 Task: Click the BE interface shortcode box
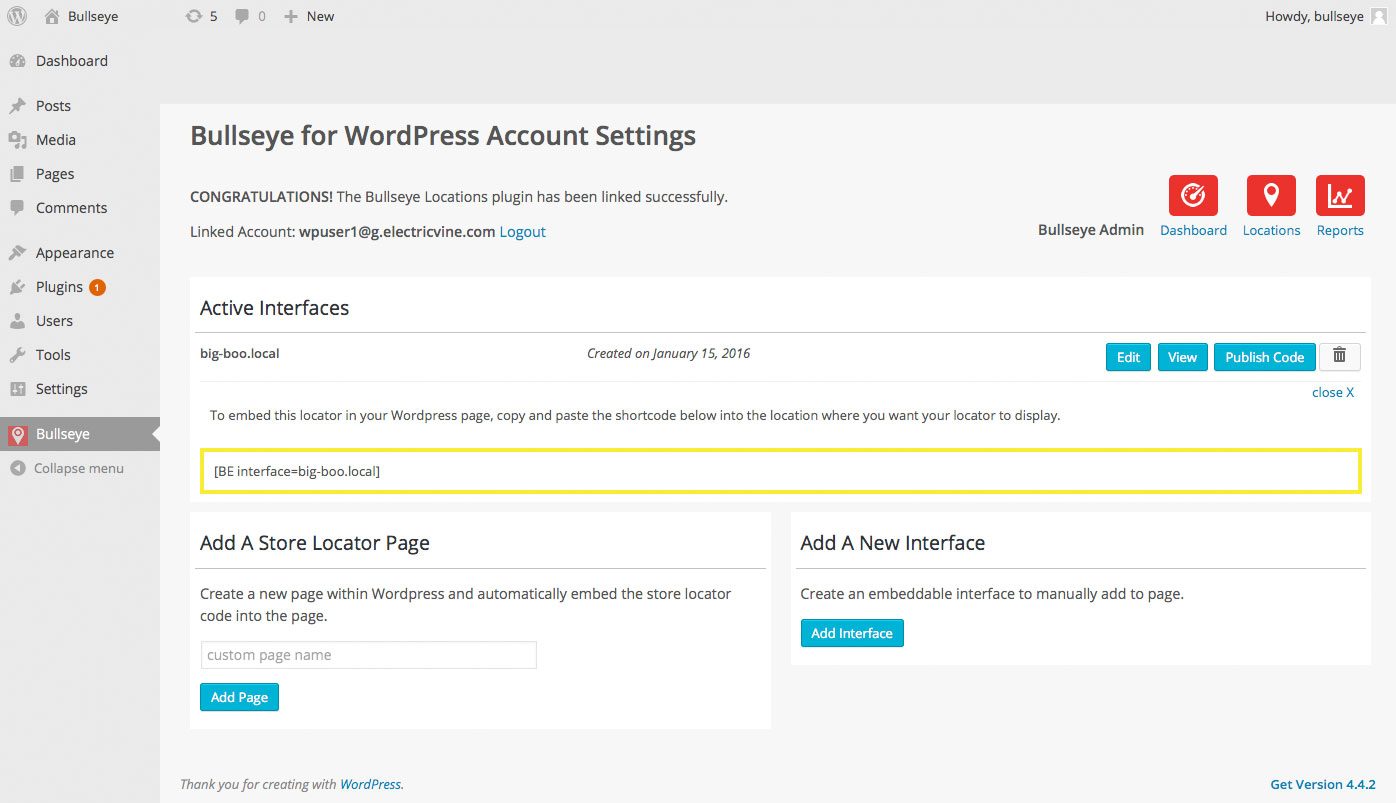point(781,471)
